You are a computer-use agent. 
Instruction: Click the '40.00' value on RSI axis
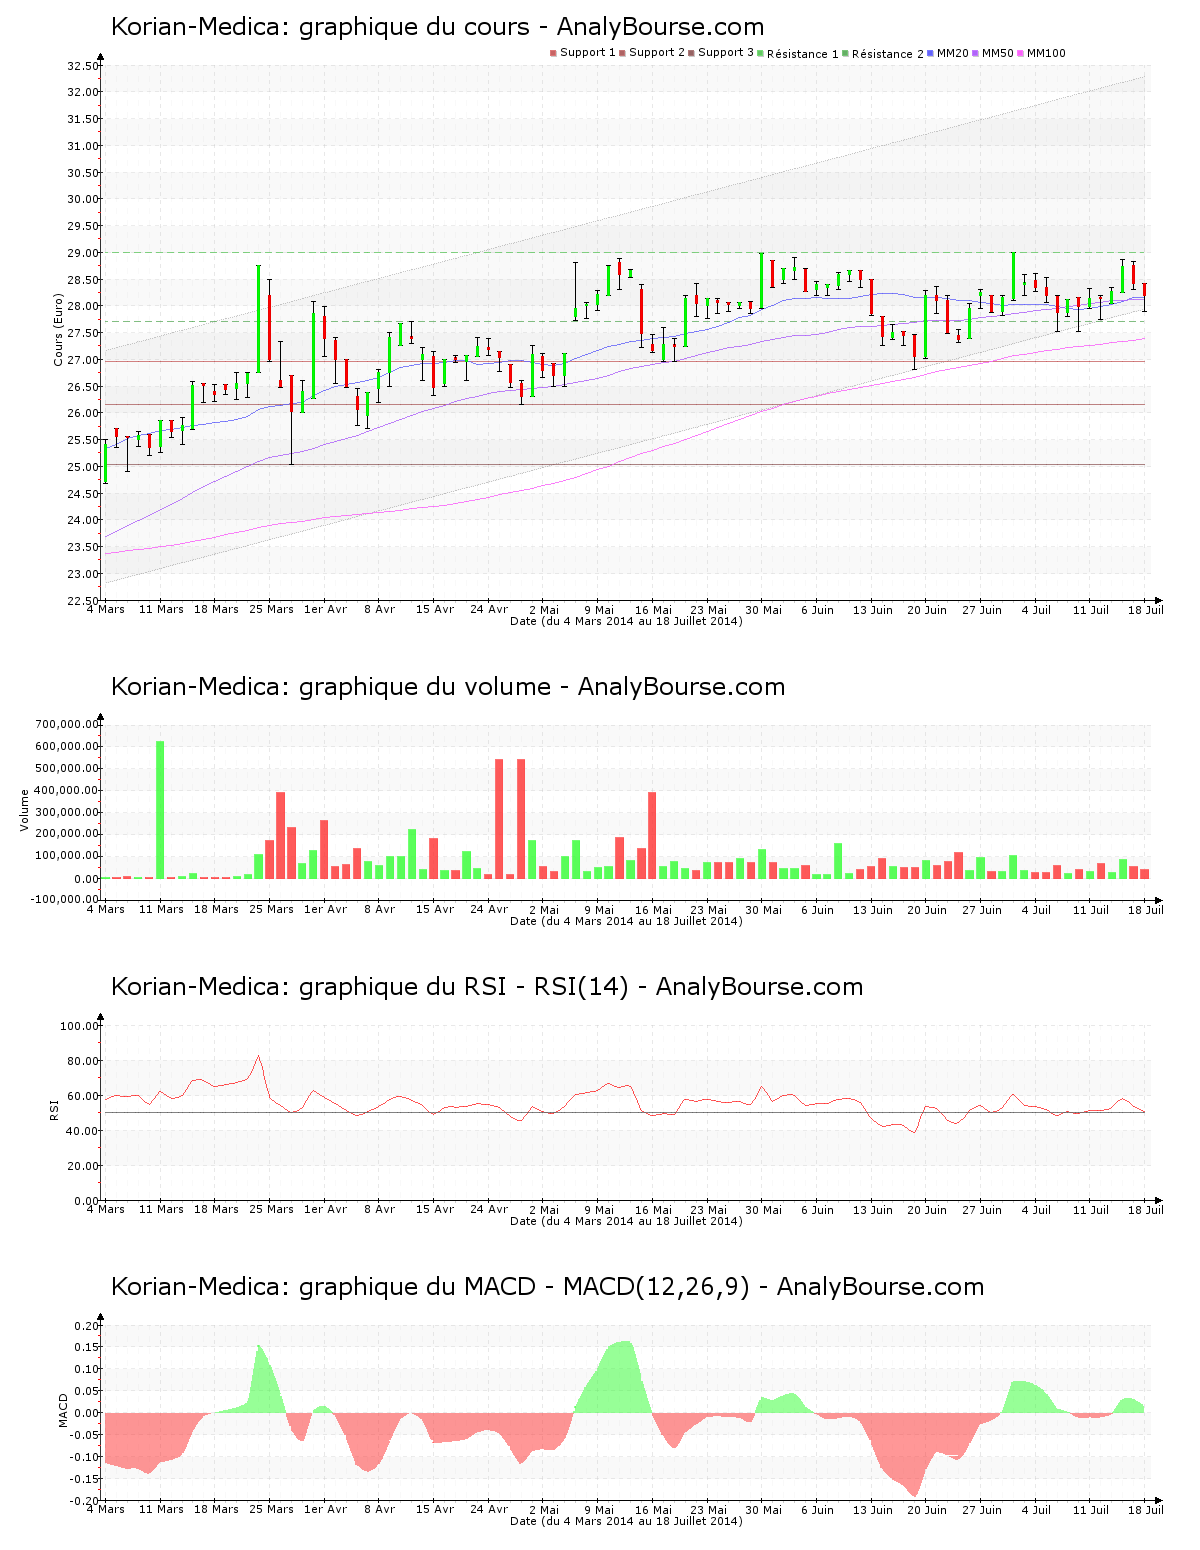(x=83, y=1131)
